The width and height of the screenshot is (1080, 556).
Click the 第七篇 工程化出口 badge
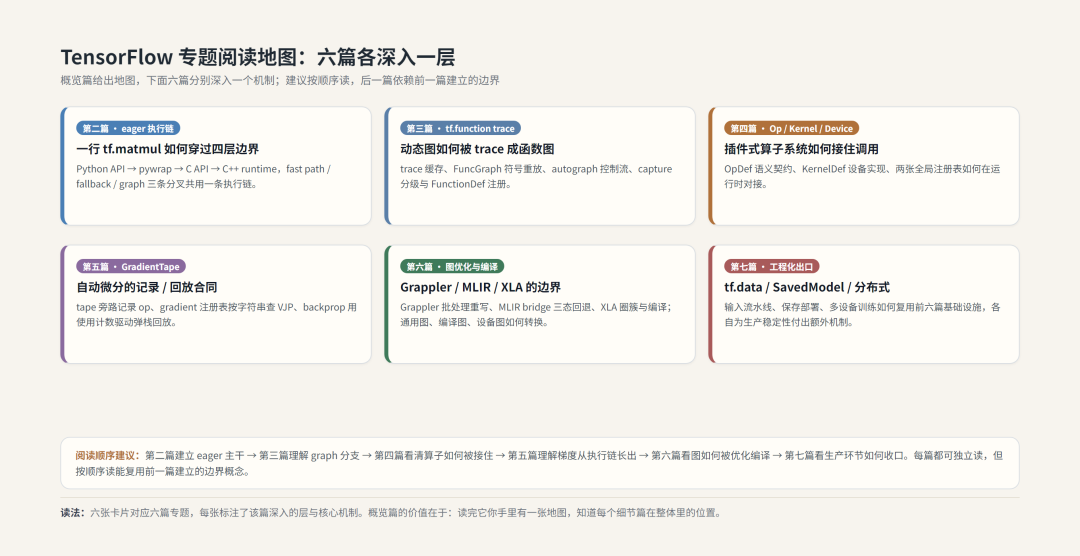coord(771,267)
